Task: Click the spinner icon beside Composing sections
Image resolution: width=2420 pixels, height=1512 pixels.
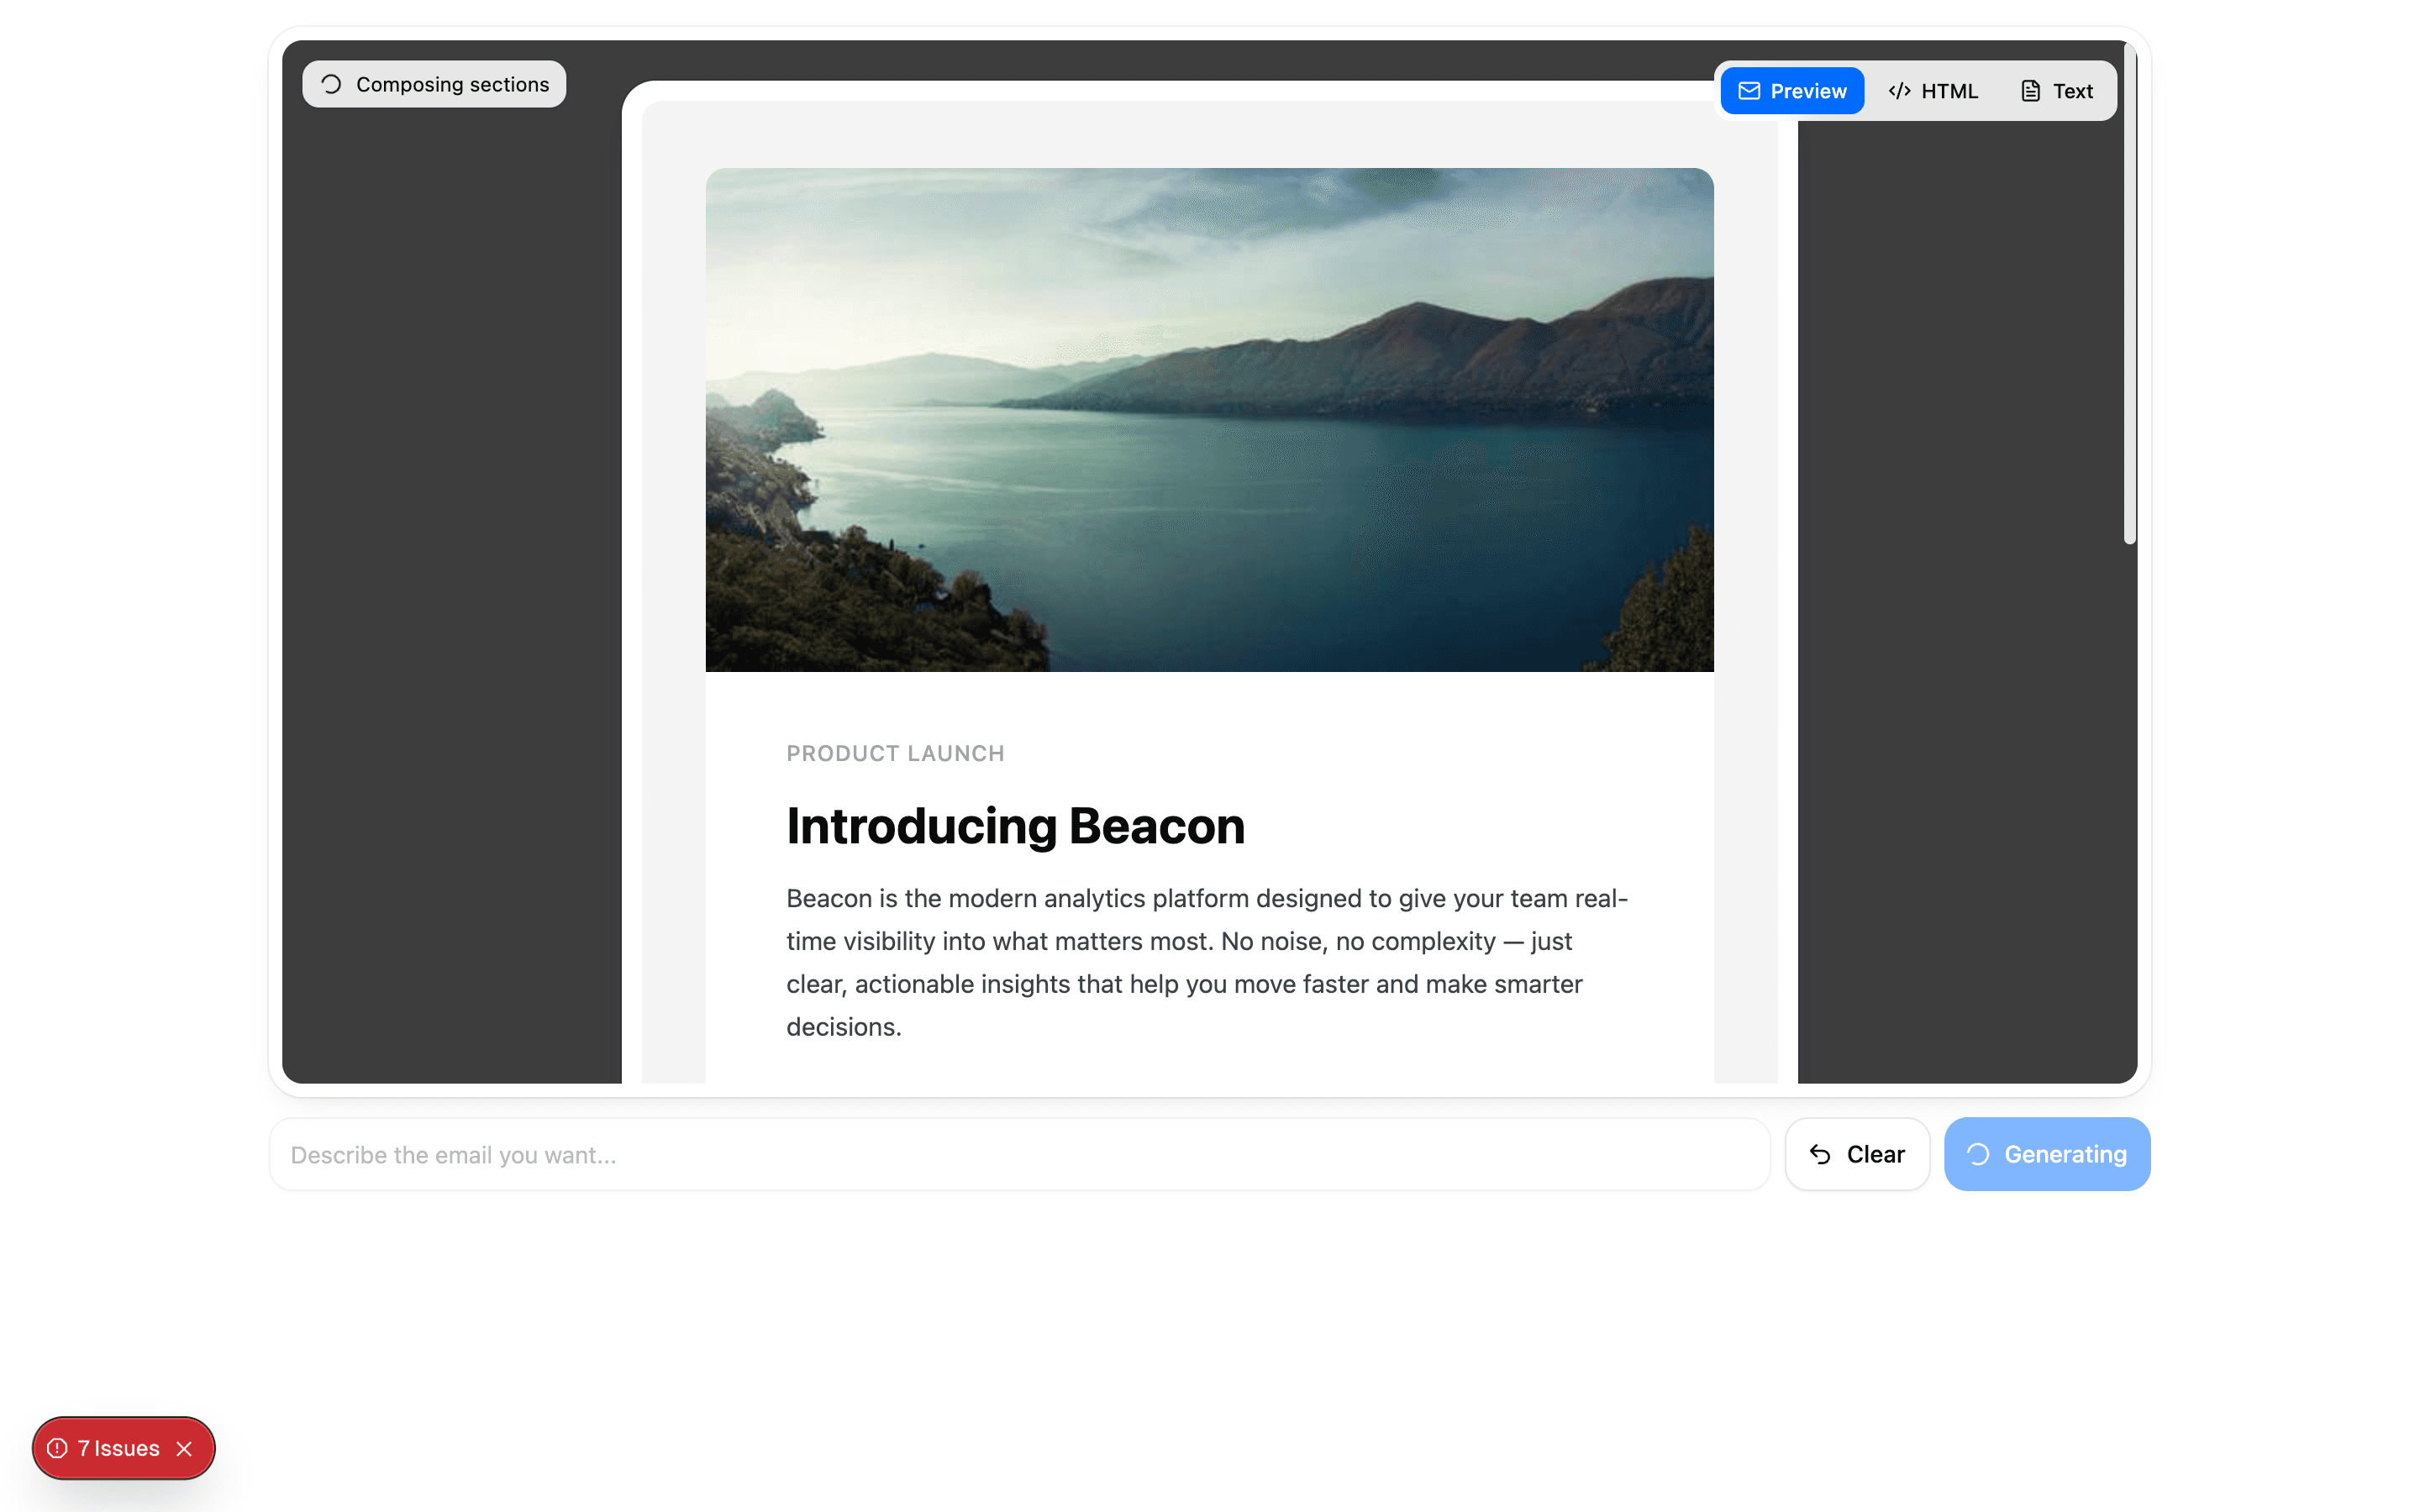Action: (x=331, y=83)
